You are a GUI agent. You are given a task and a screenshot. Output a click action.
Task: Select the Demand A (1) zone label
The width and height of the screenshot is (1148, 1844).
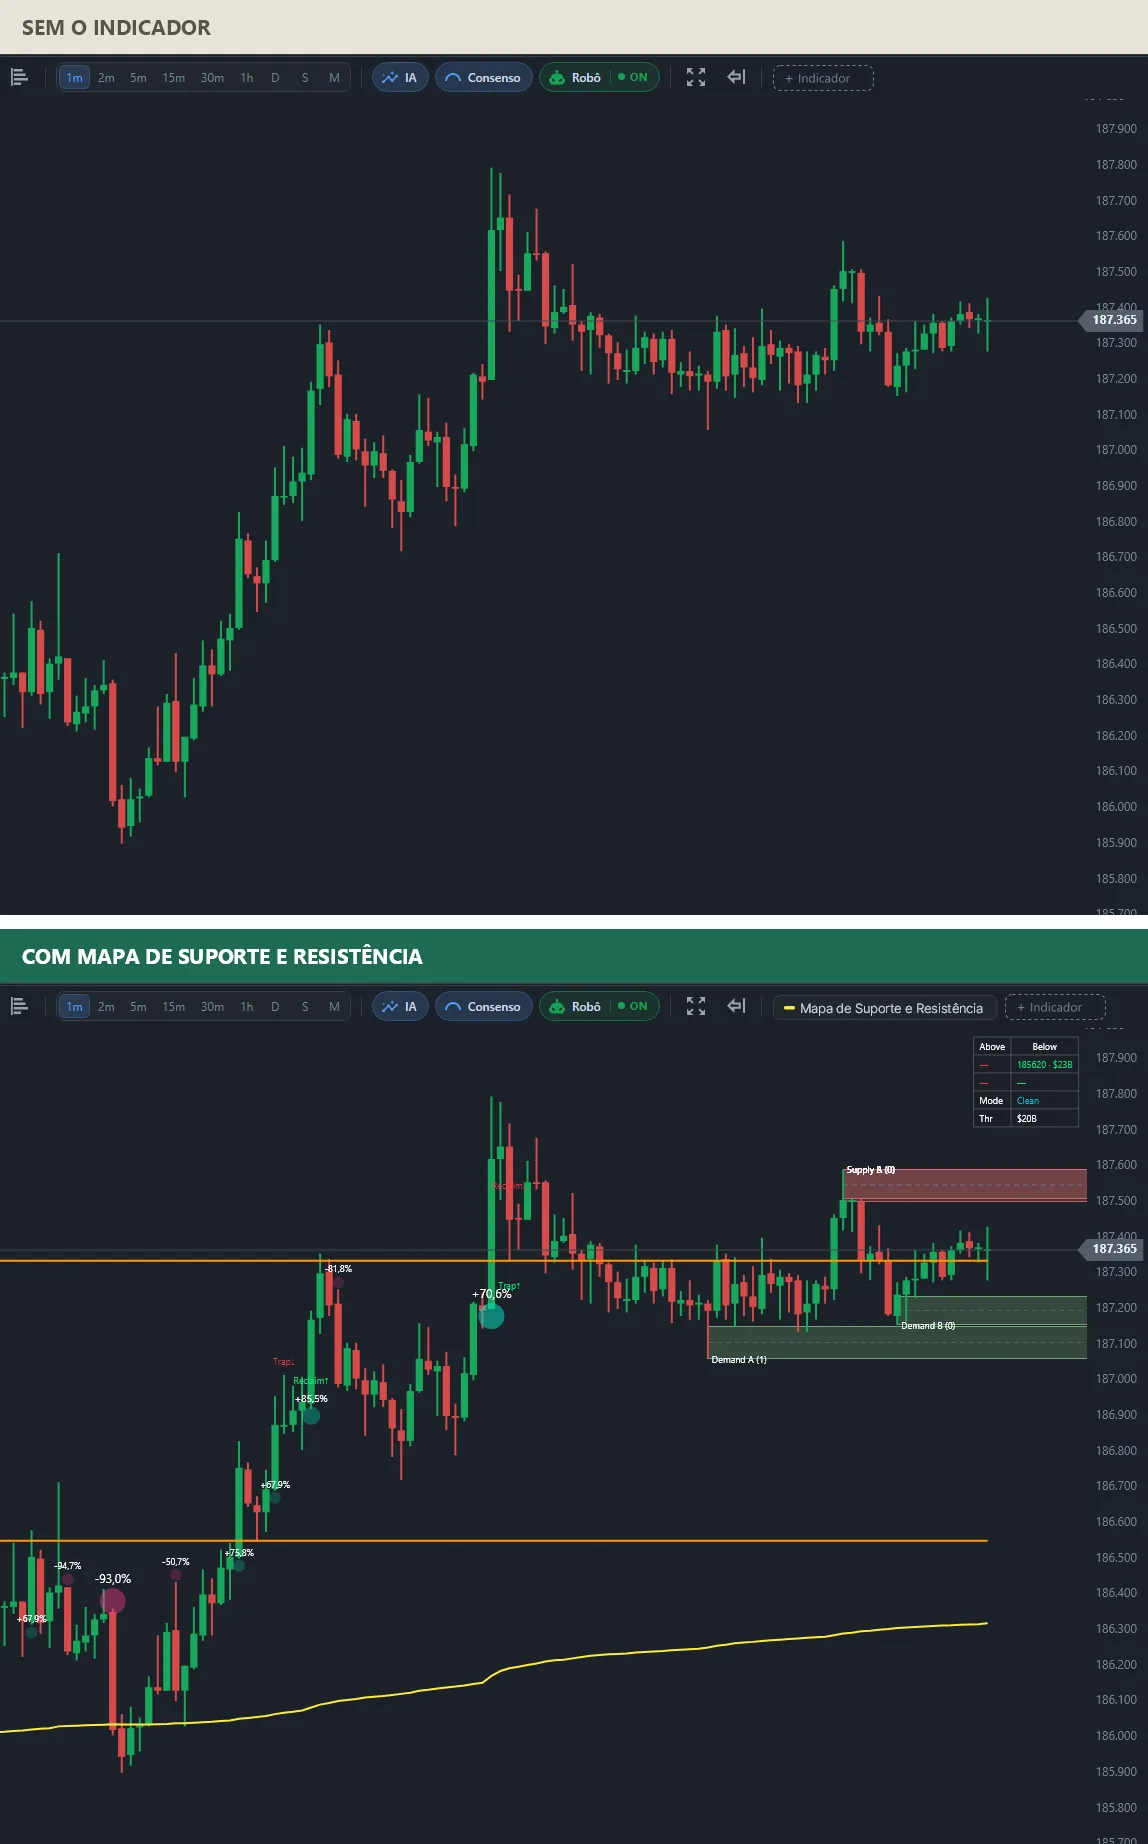point(739,1360)
